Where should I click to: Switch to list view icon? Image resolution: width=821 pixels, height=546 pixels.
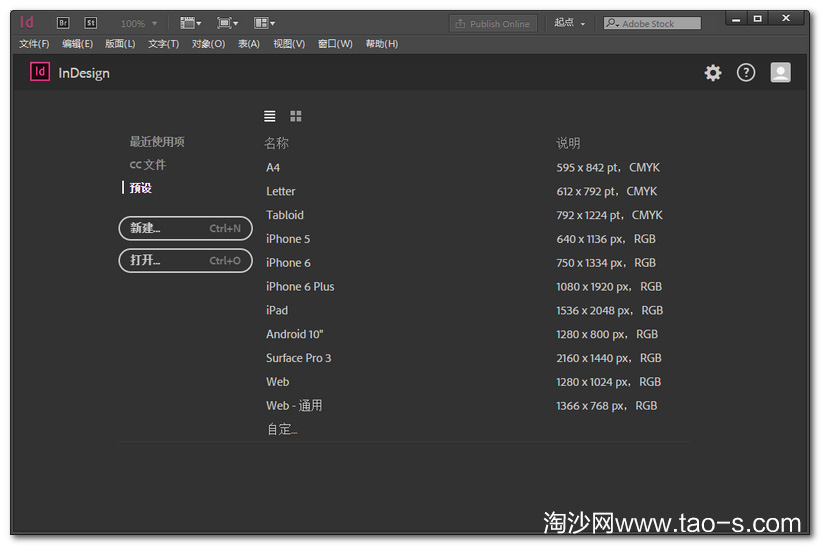pos(270,116)
